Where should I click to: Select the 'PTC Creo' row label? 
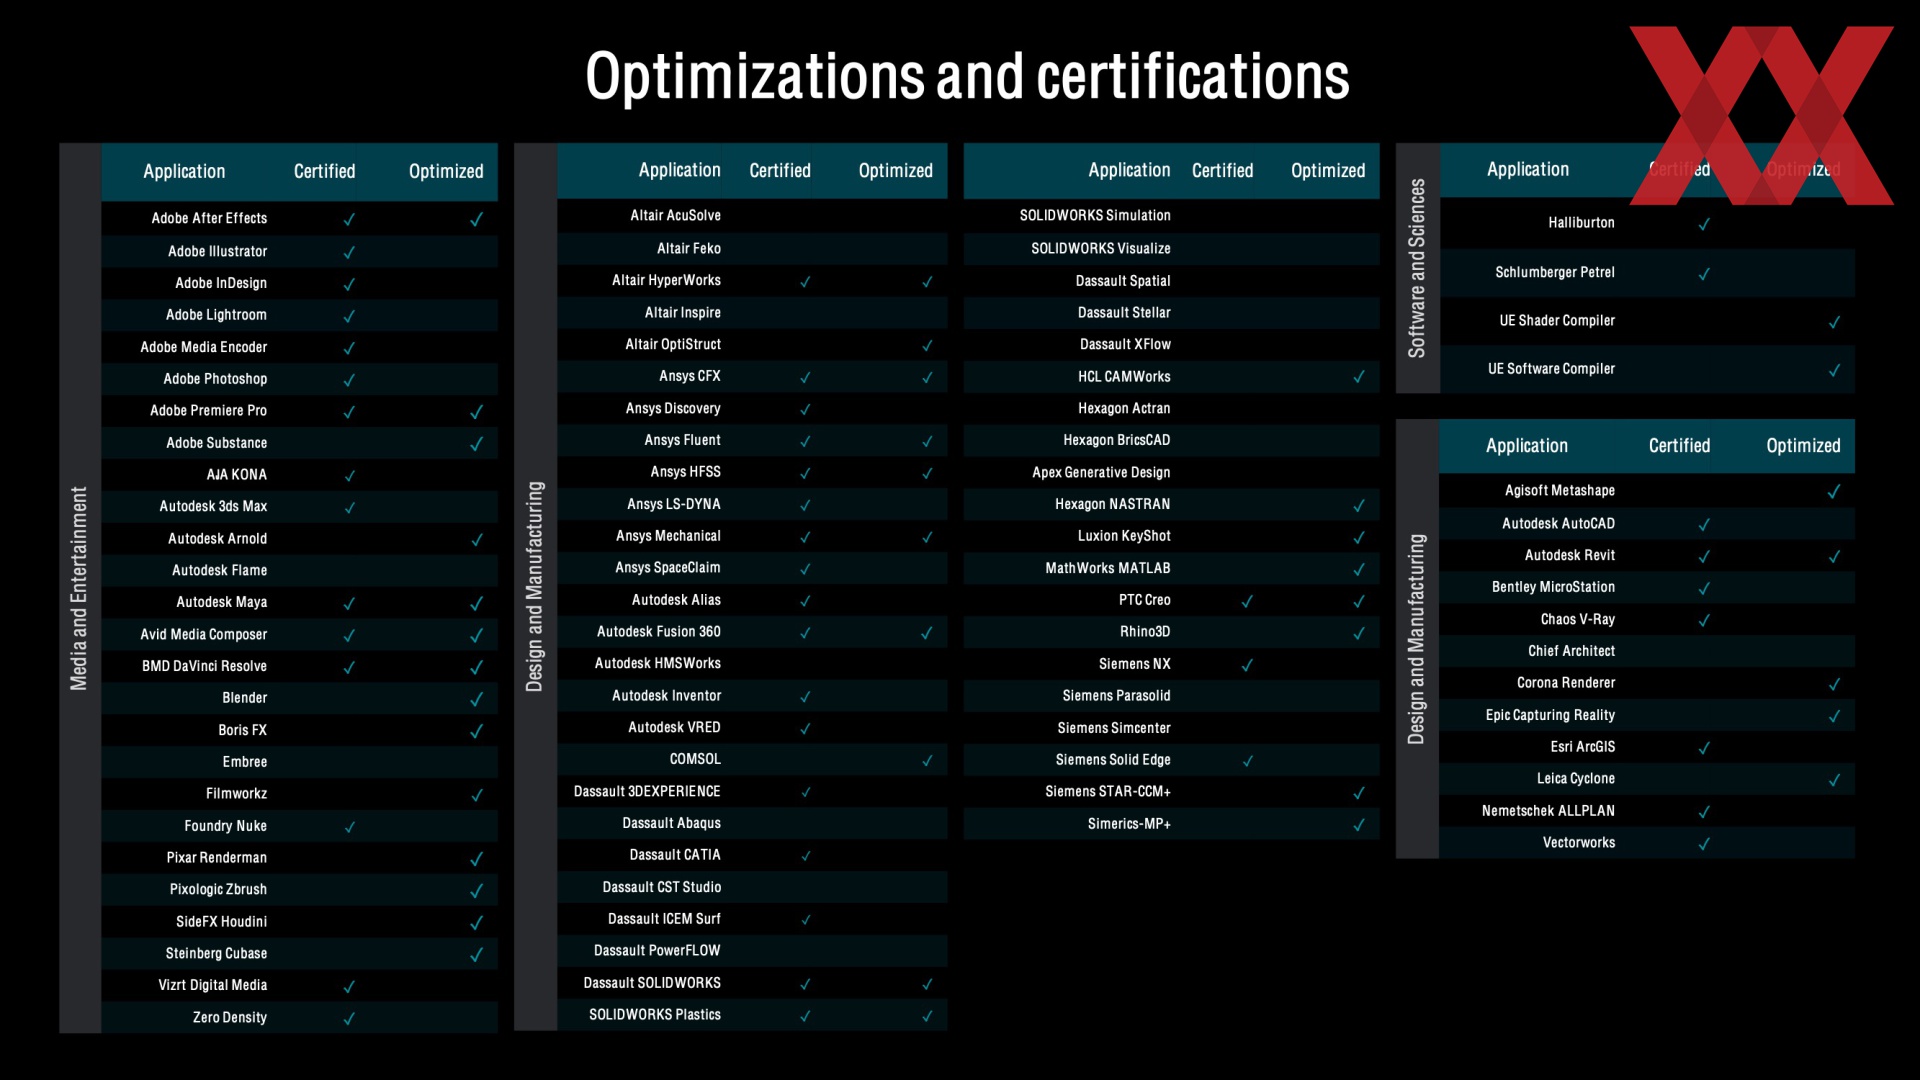pyautogui.click(x=1145, y=600)
